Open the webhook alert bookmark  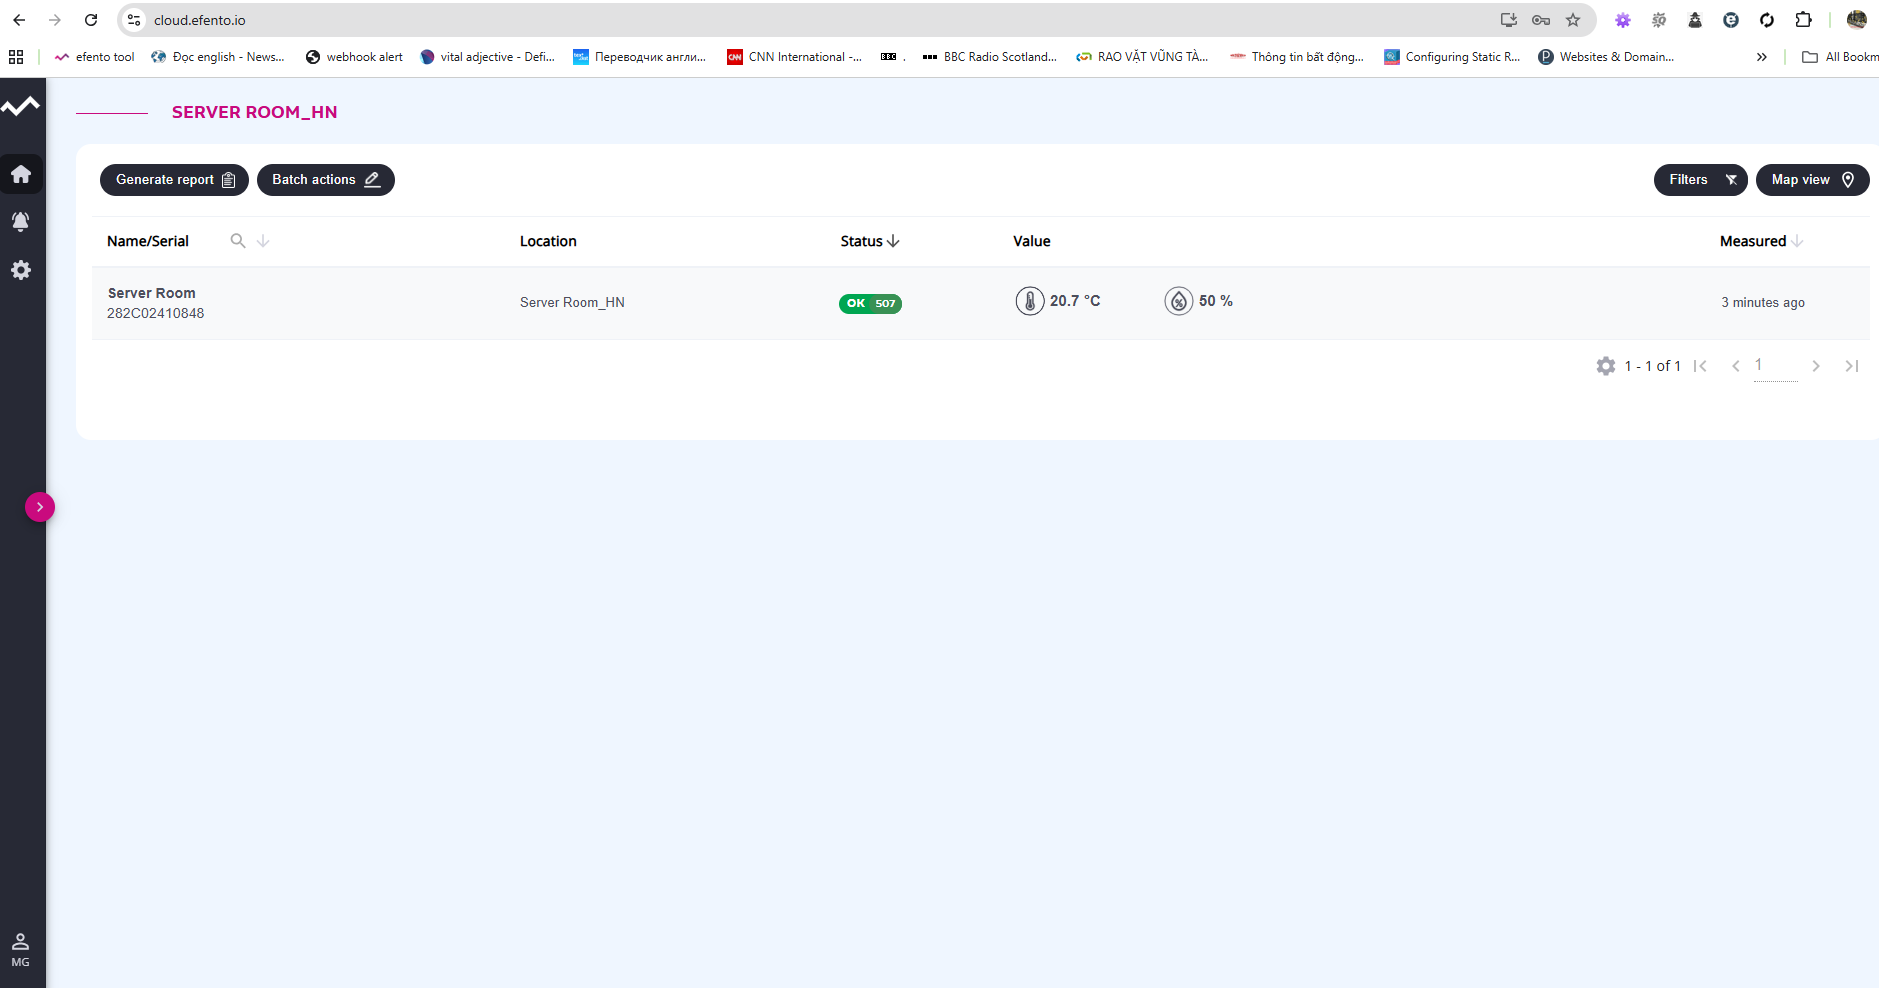coord(354,57)
